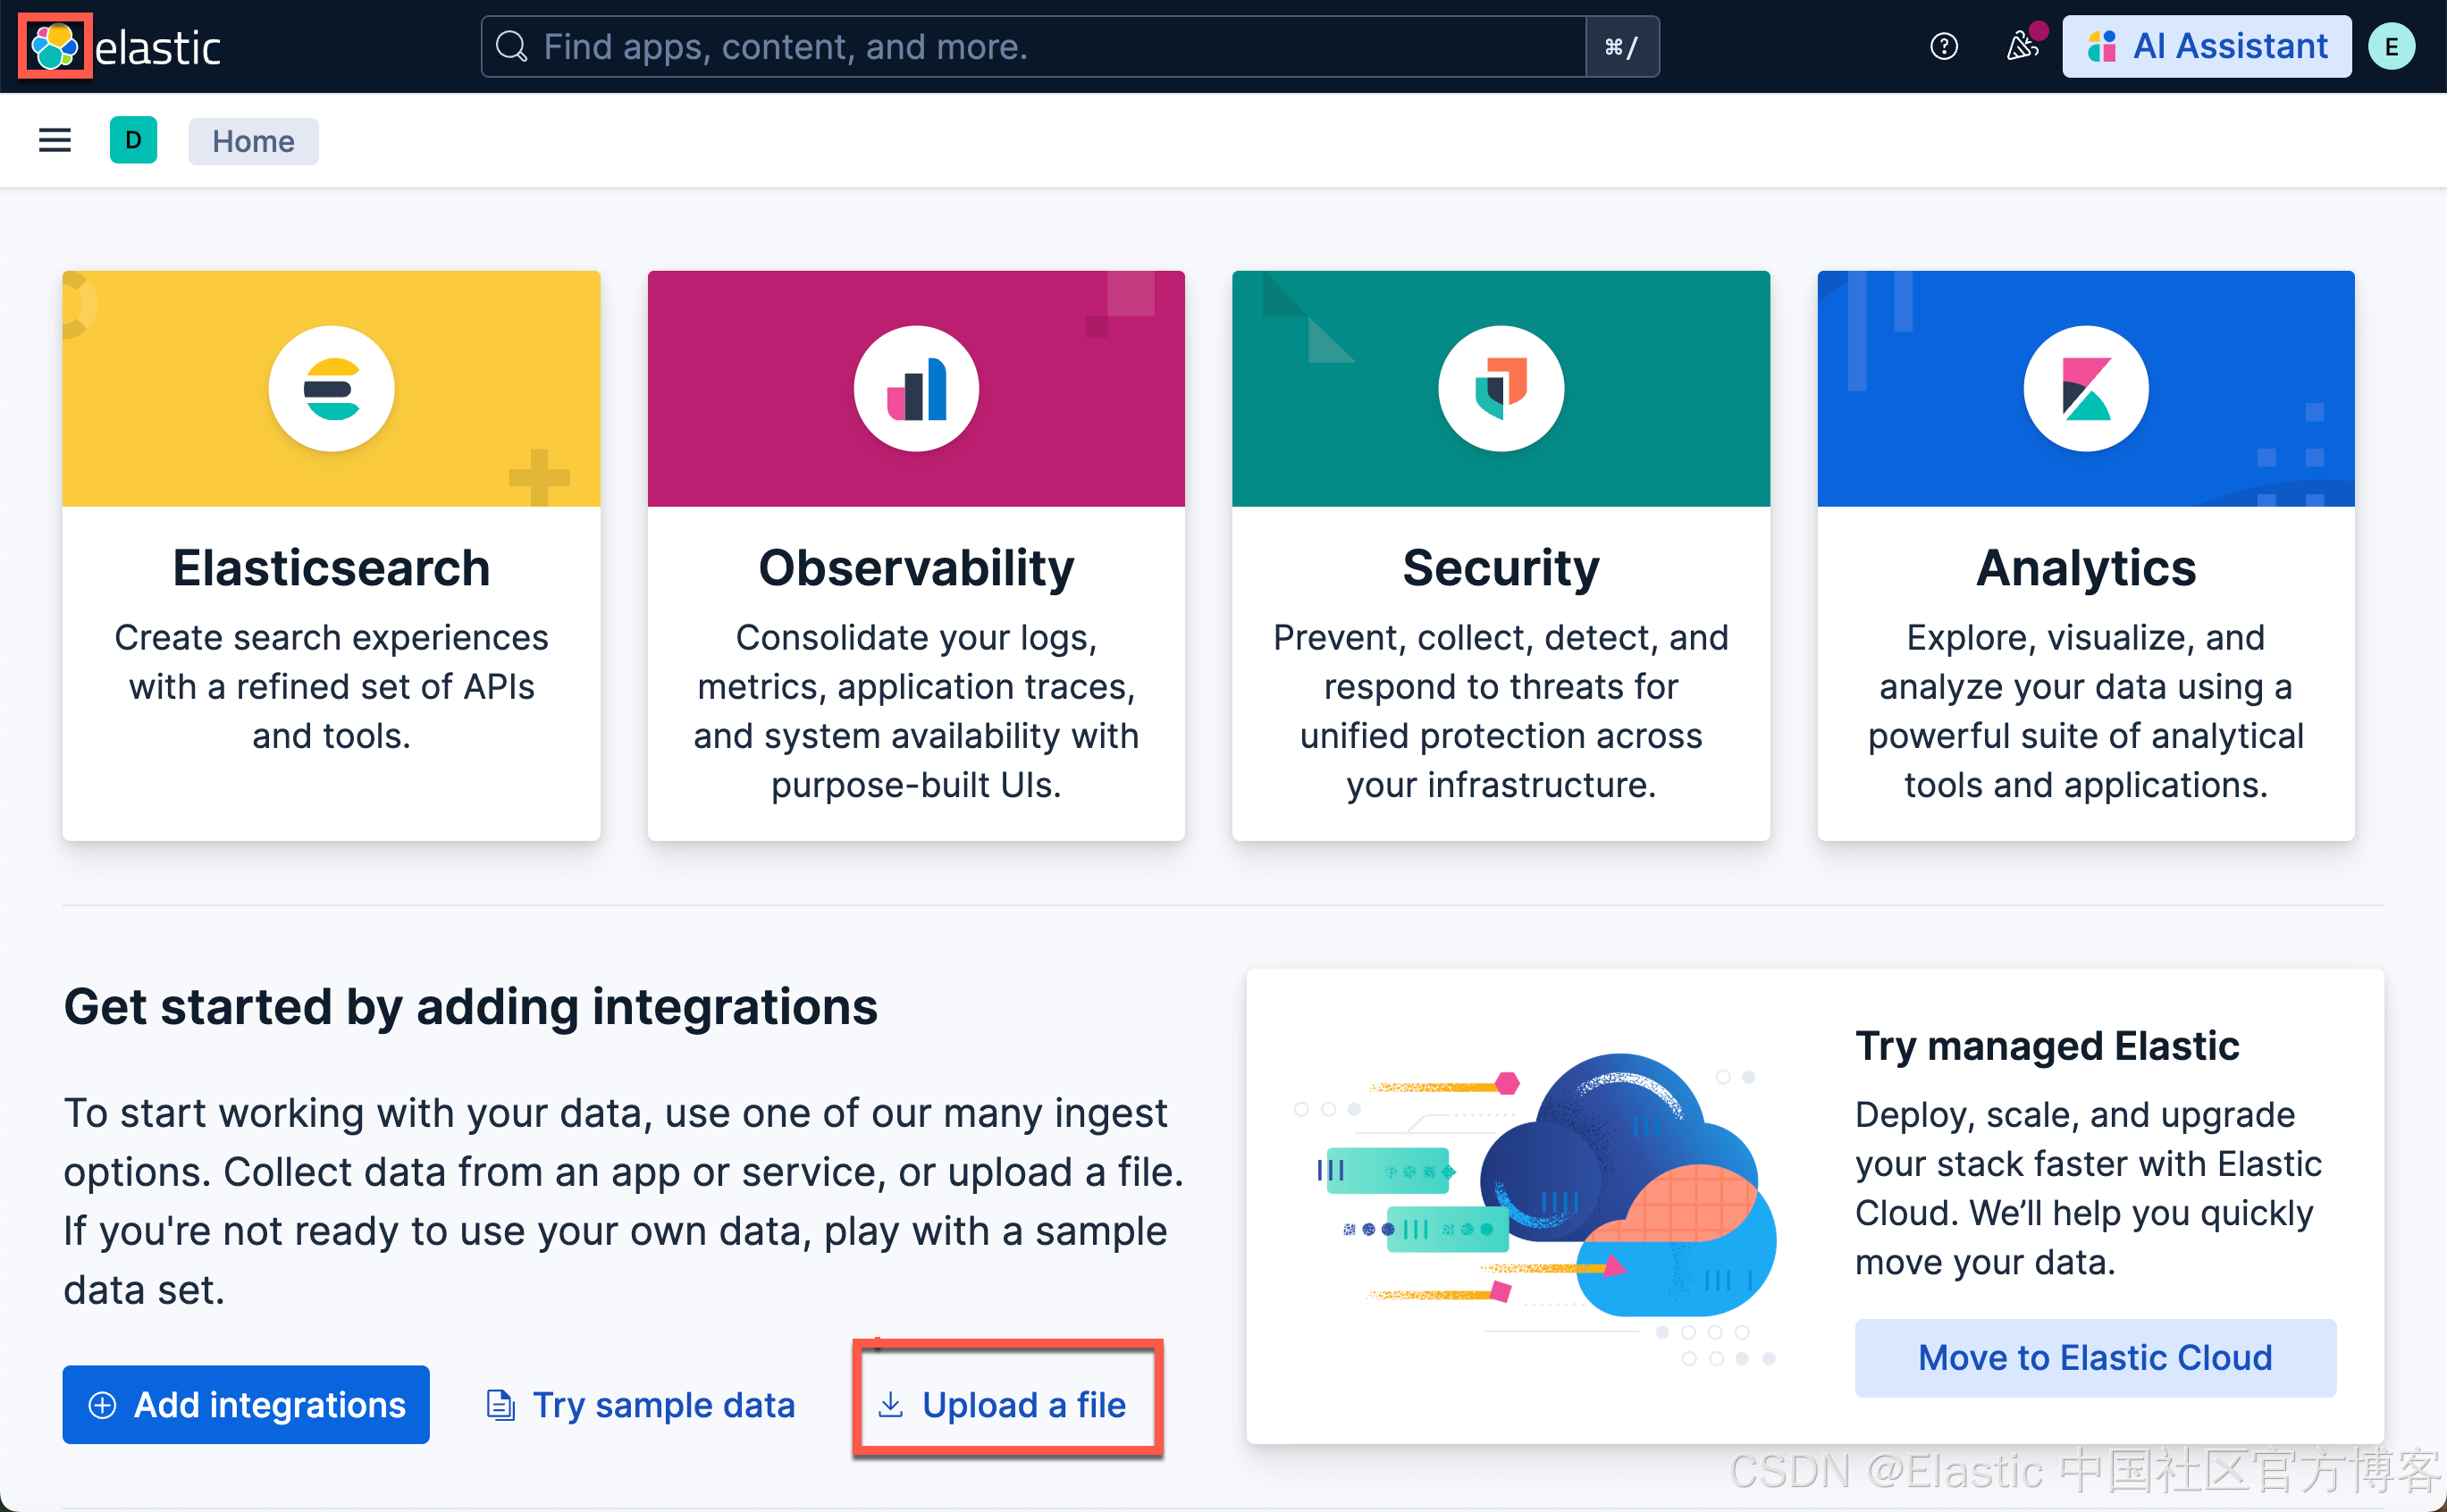This screenshot has width=2447, height=1512.
Task: Try sample data link
Action: click(641, 1404)
